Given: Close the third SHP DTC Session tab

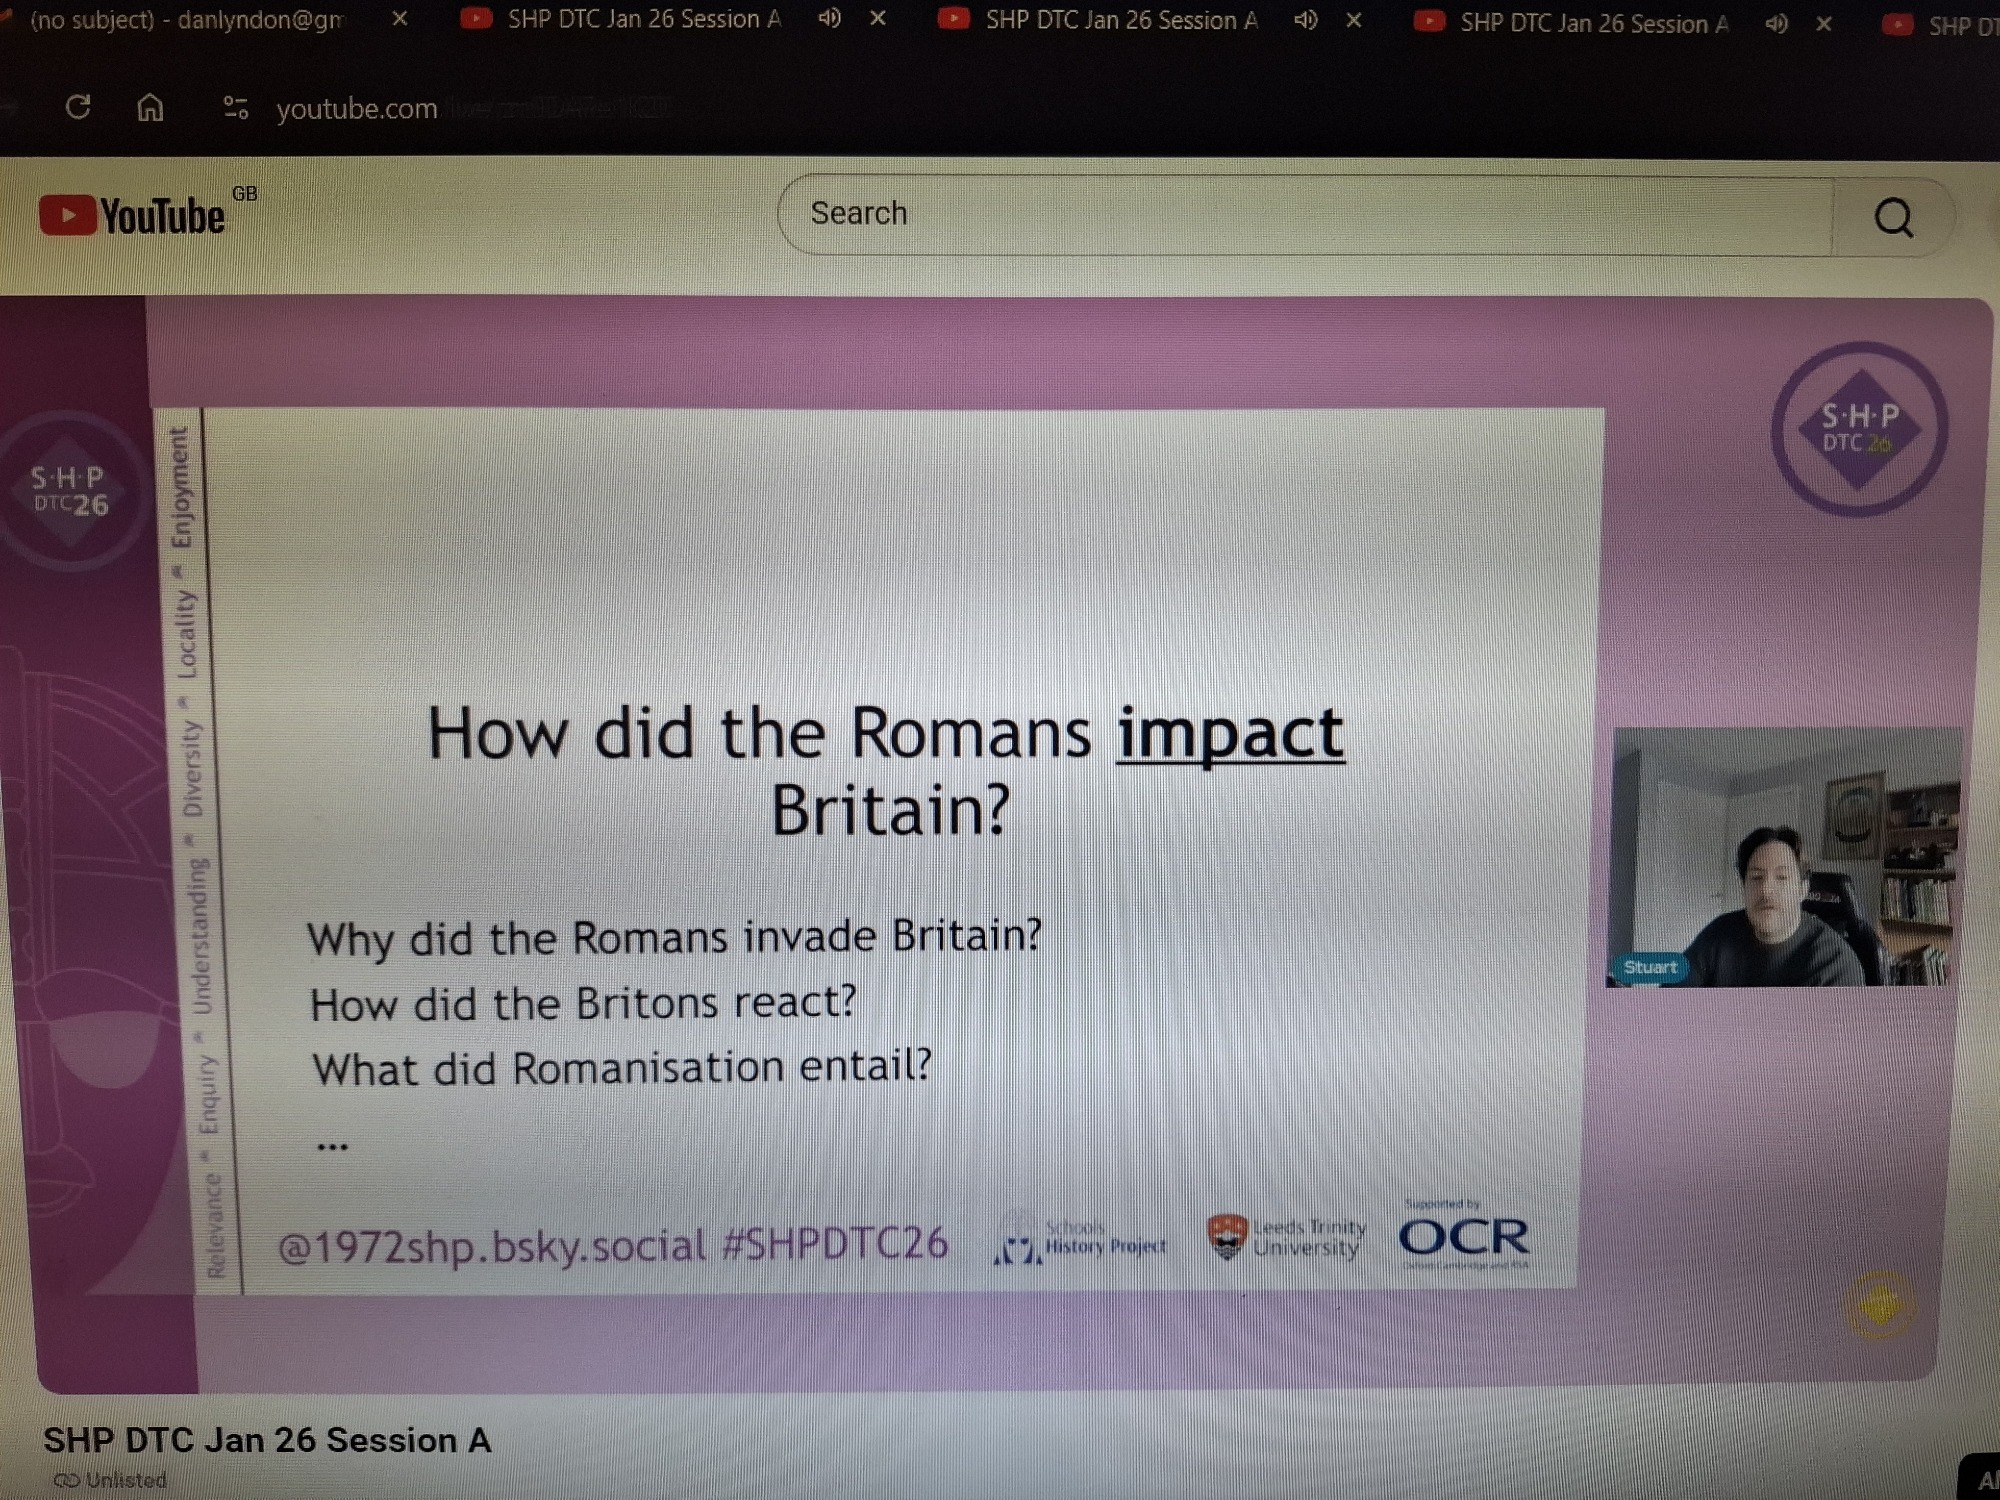Looking at the screenshot, I should click(1823, 24).
